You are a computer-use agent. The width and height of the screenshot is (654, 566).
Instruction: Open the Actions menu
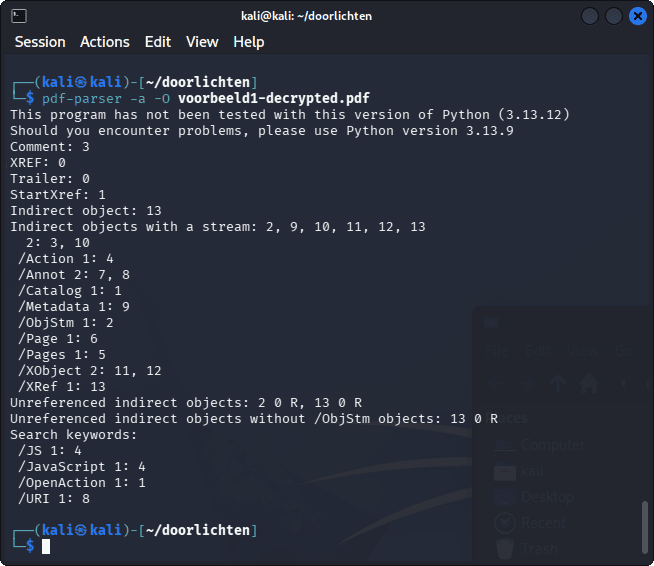(105, 42)
